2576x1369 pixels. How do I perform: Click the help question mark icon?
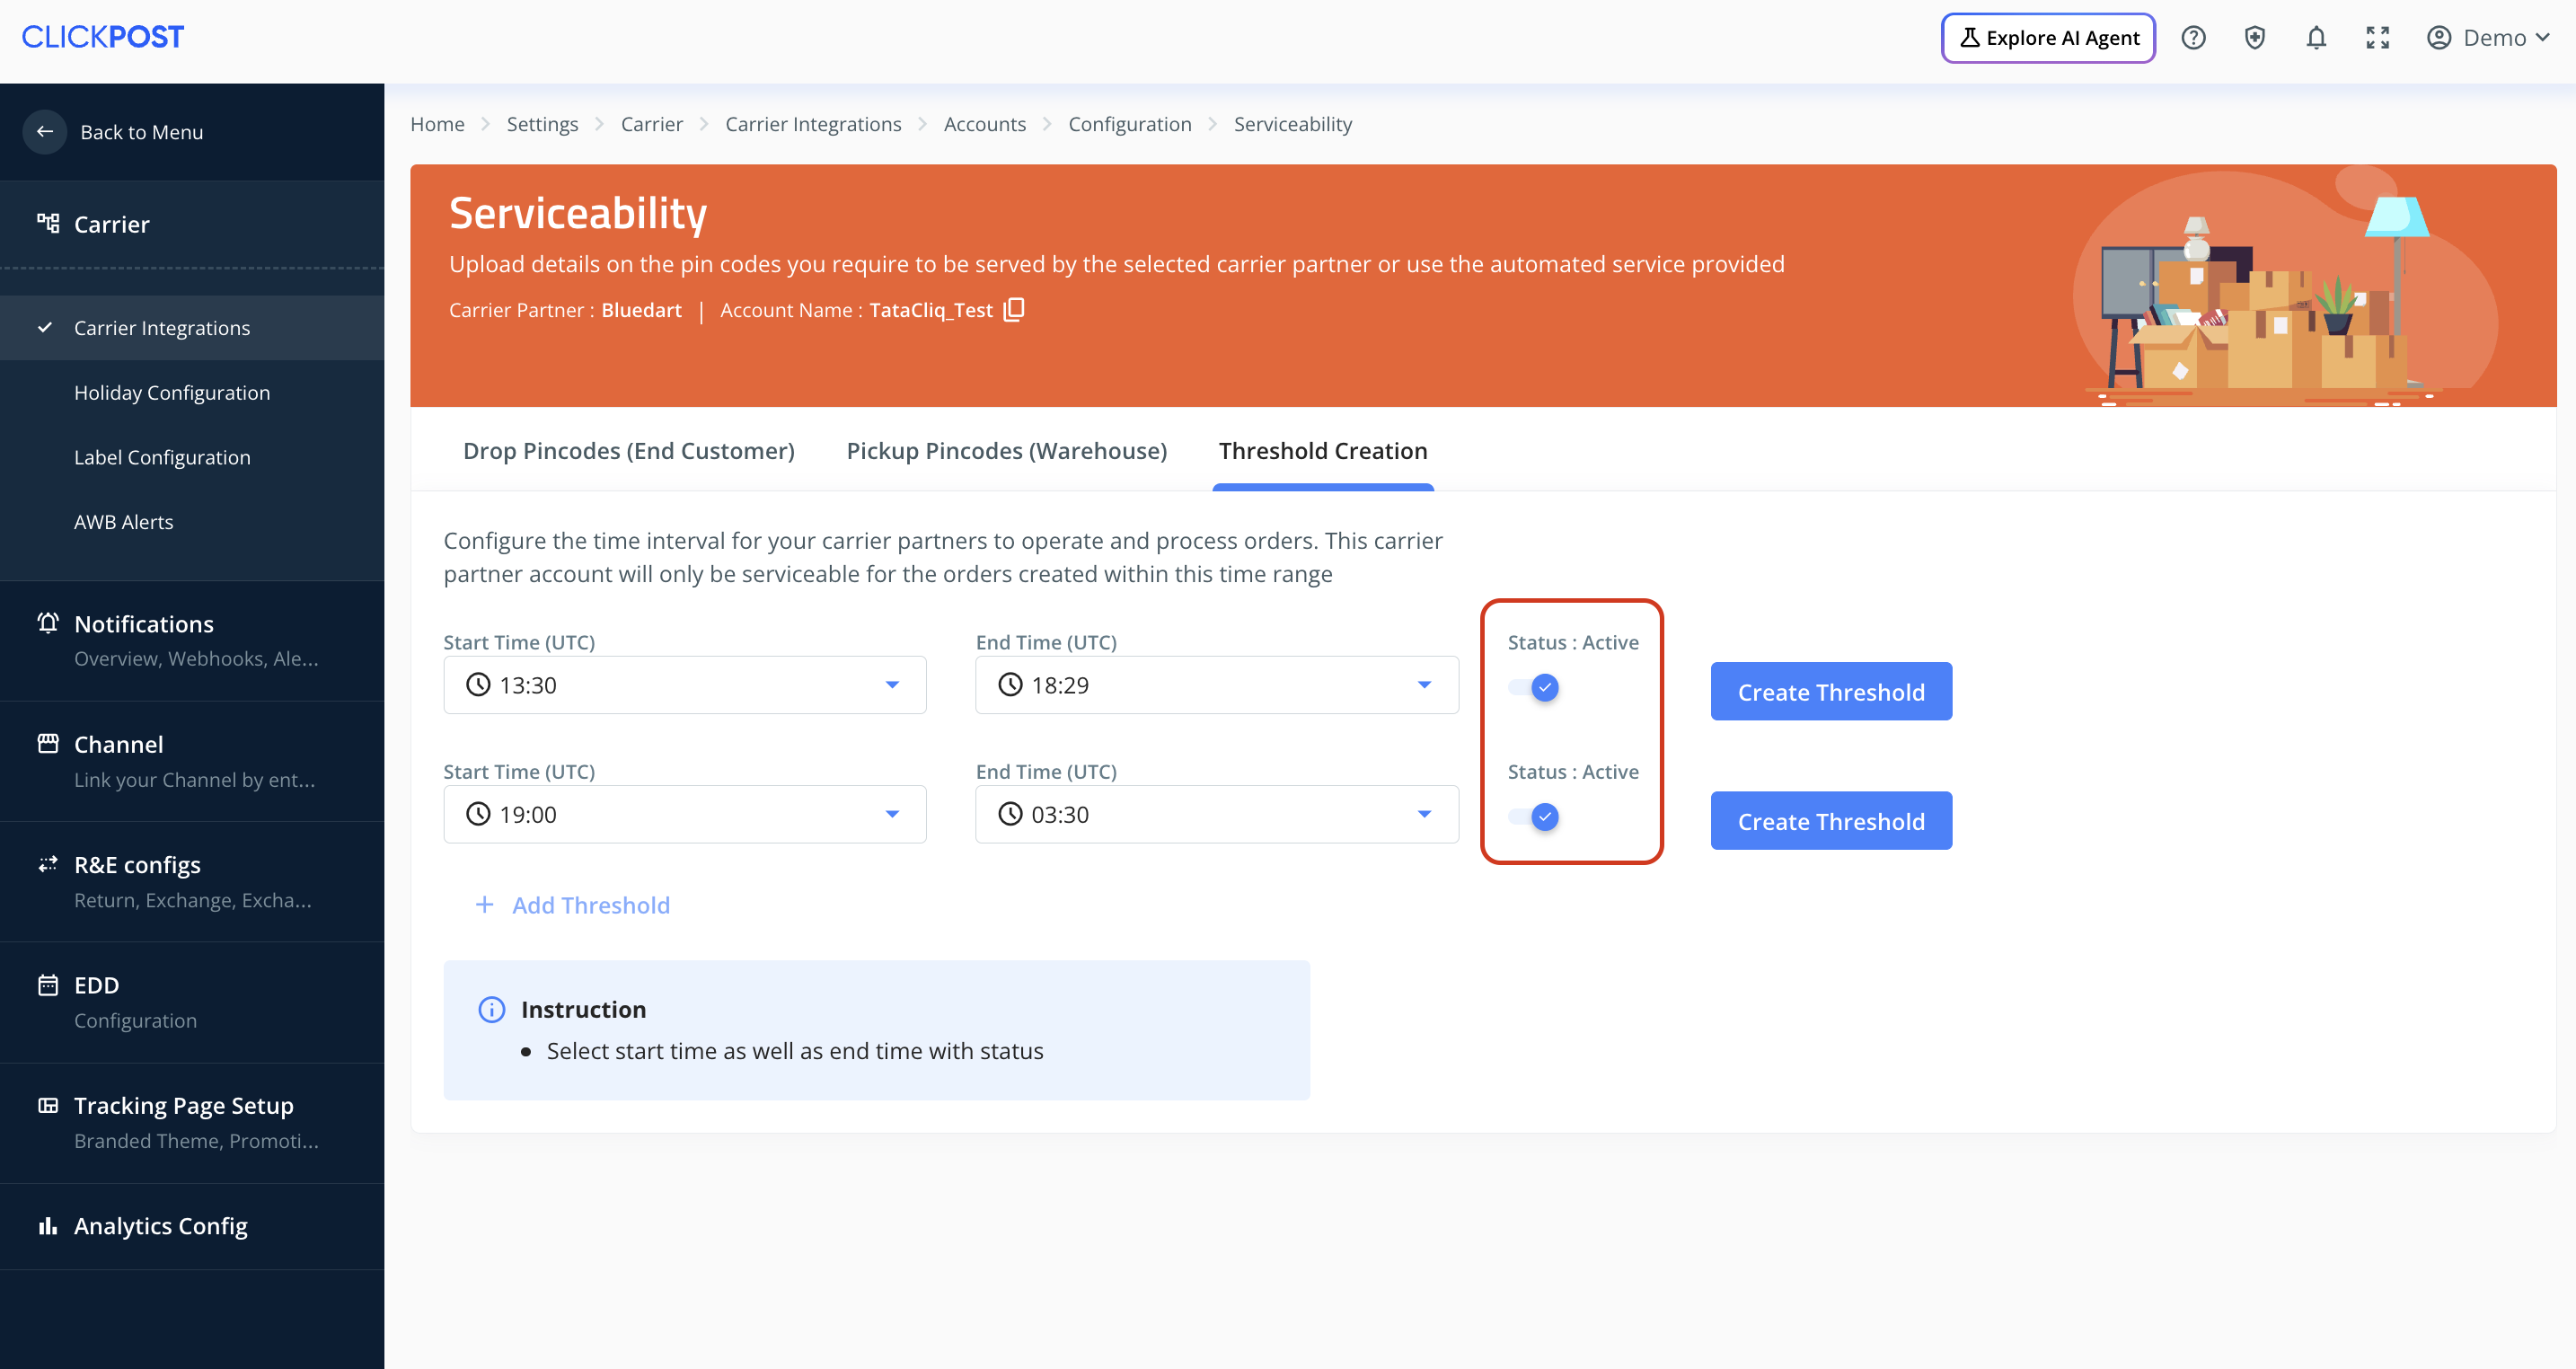2193,38
